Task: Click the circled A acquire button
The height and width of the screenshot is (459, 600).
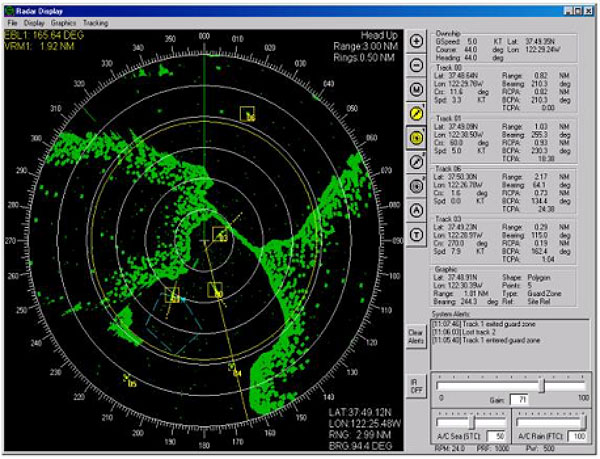Action: point(416,210)
